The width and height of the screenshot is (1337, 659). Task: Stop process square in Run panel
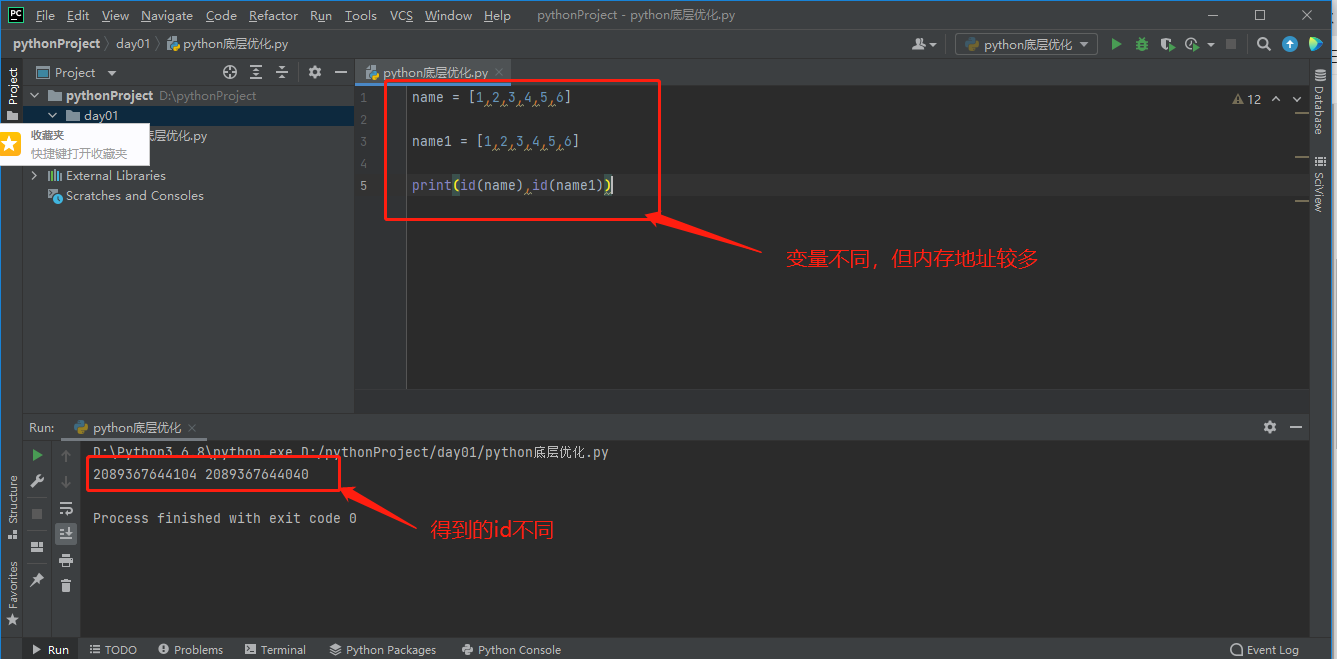coord(37,514)
